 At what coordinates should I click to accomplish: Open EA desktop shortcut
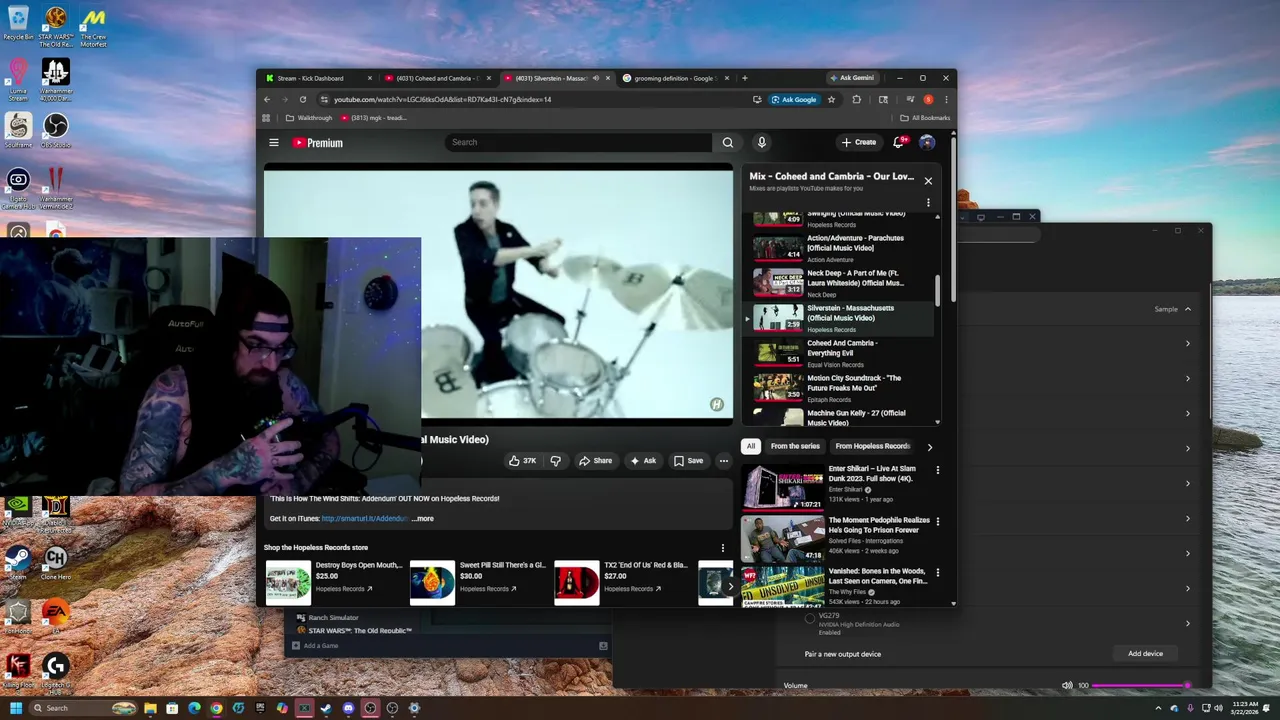[56, 616]
